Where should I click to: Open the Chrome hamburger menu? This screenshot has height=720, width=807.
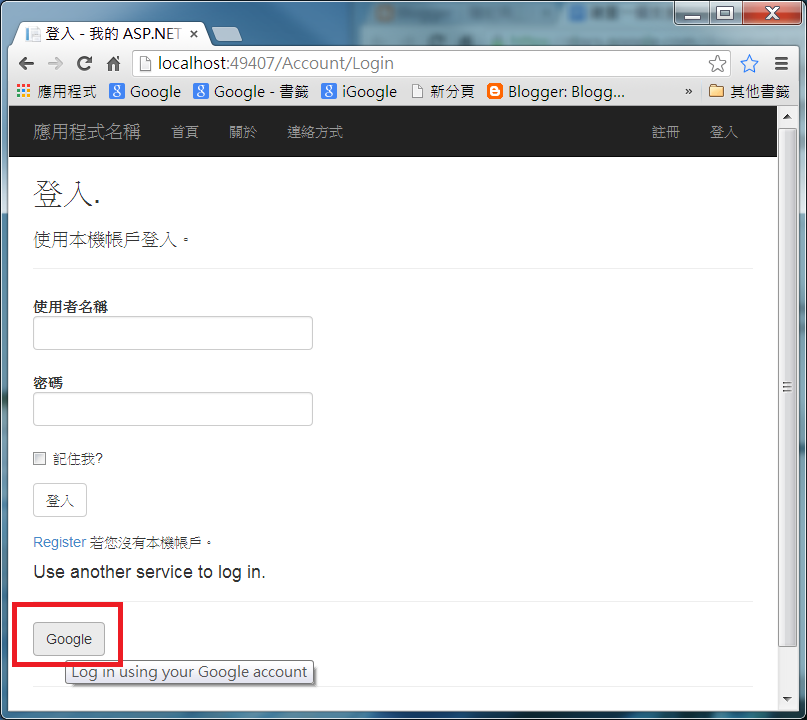(x=781, y=64)
